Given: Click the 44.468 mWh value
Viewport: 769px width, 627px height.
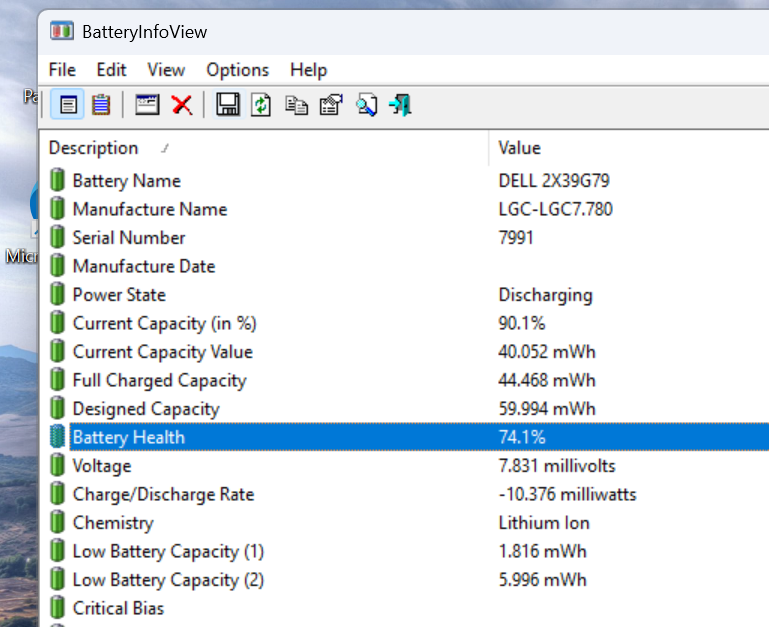Looking at the screenshot, I should click(x=547, y=380).
